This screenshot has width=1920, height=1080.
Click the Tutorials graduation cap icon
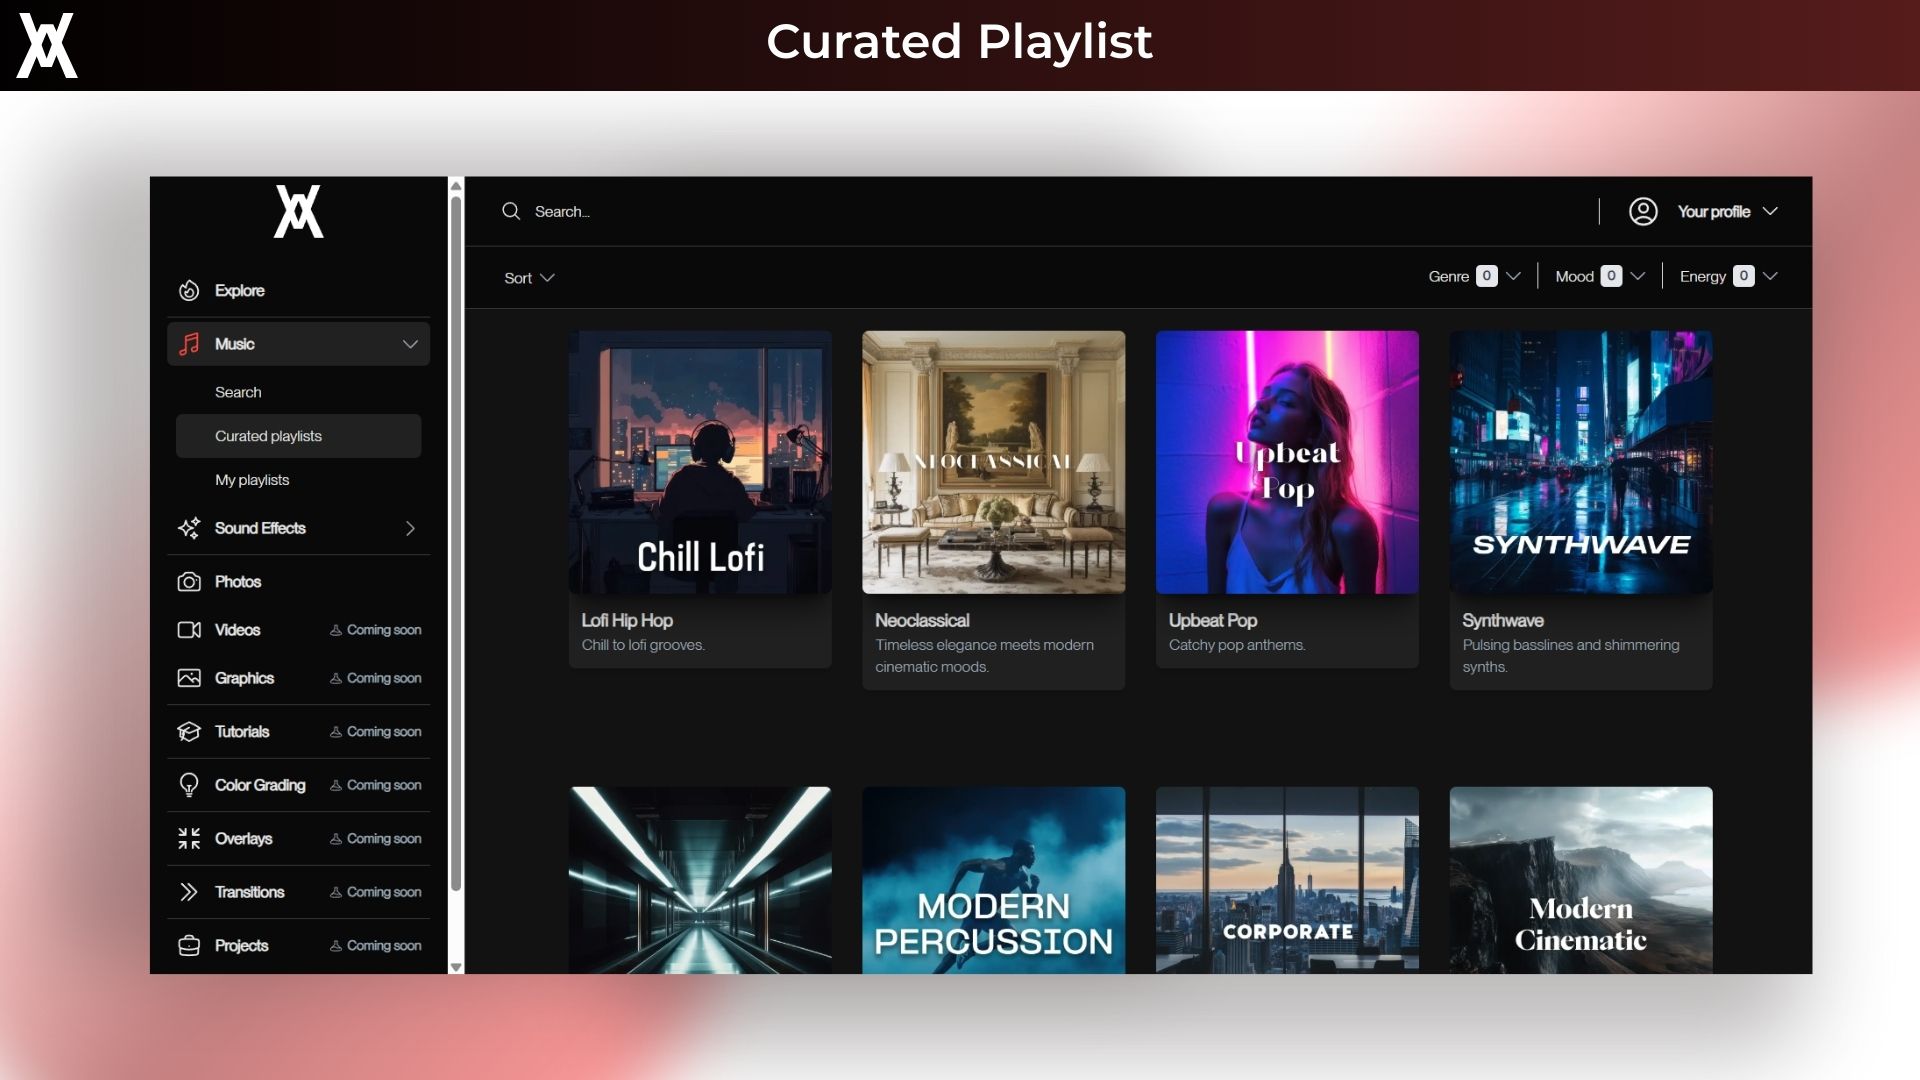189,732
